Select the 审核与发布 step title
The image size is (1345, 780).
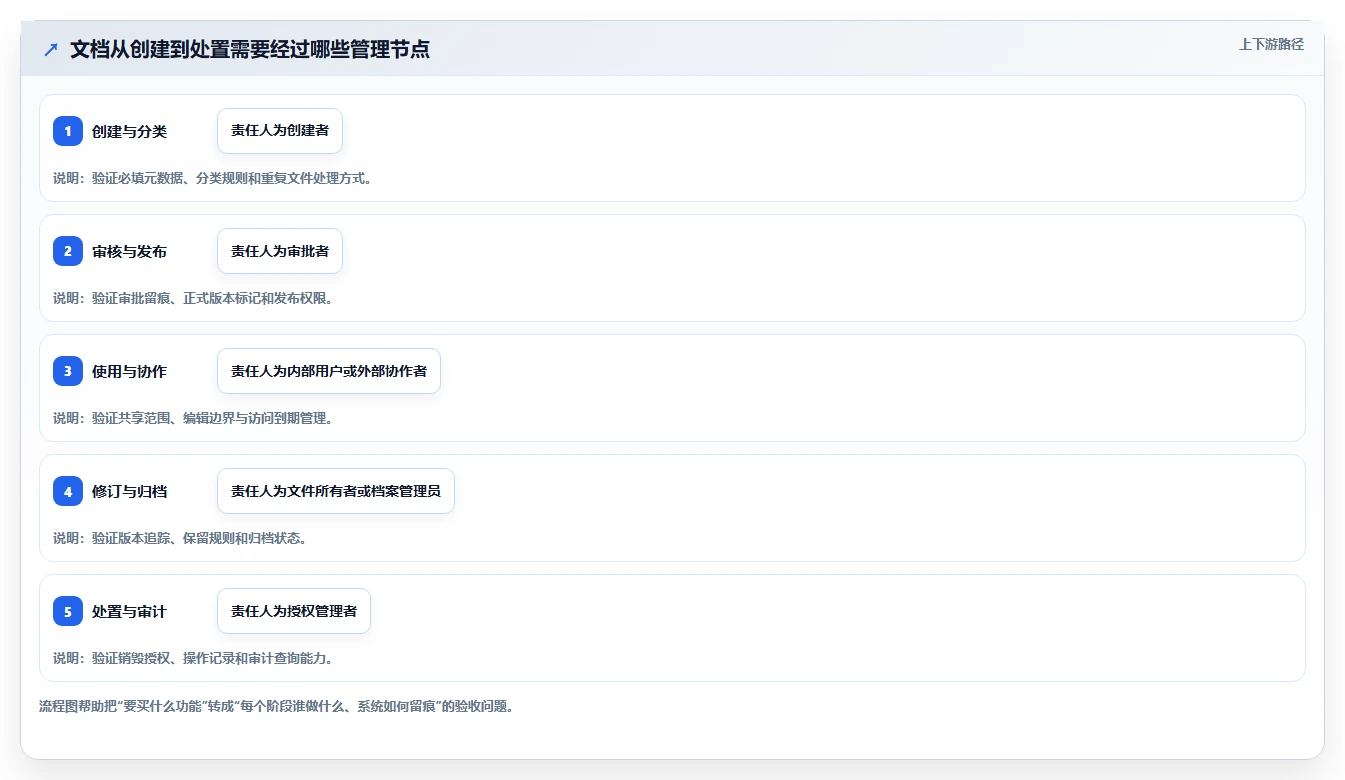pos(129,251)
